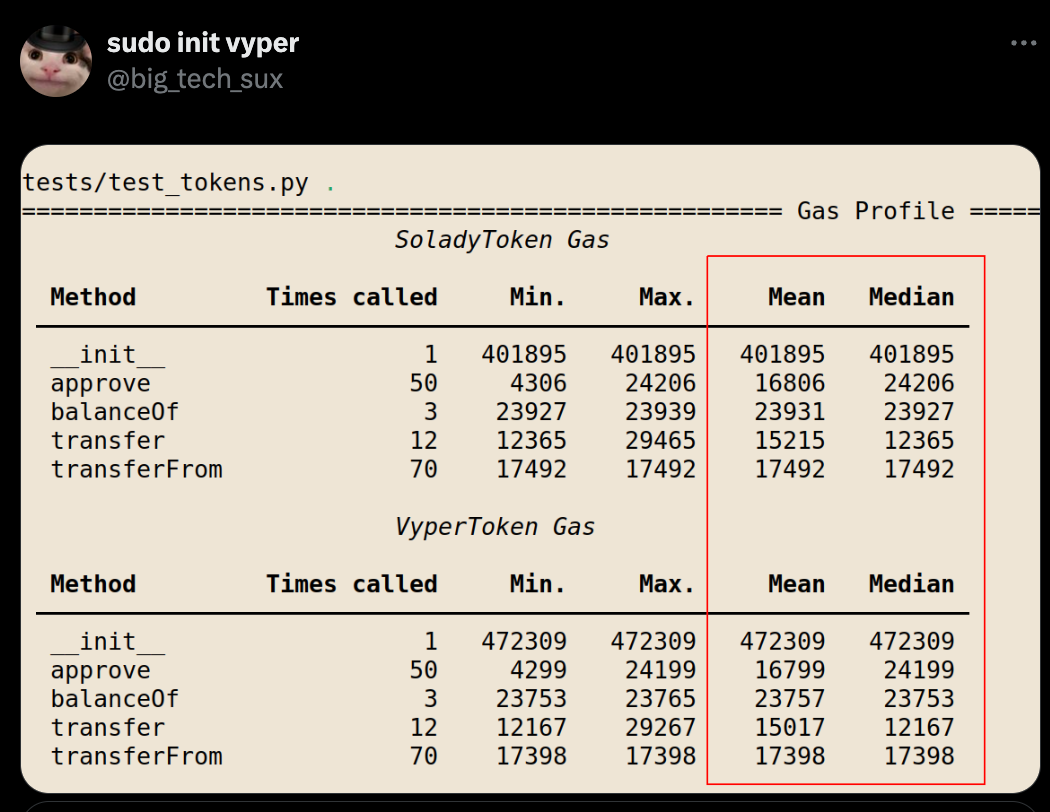This screenshot has width=1050, height=812.
Task: Select the VyperToken __init__ Median value 472309
Action: pos(911,641)
